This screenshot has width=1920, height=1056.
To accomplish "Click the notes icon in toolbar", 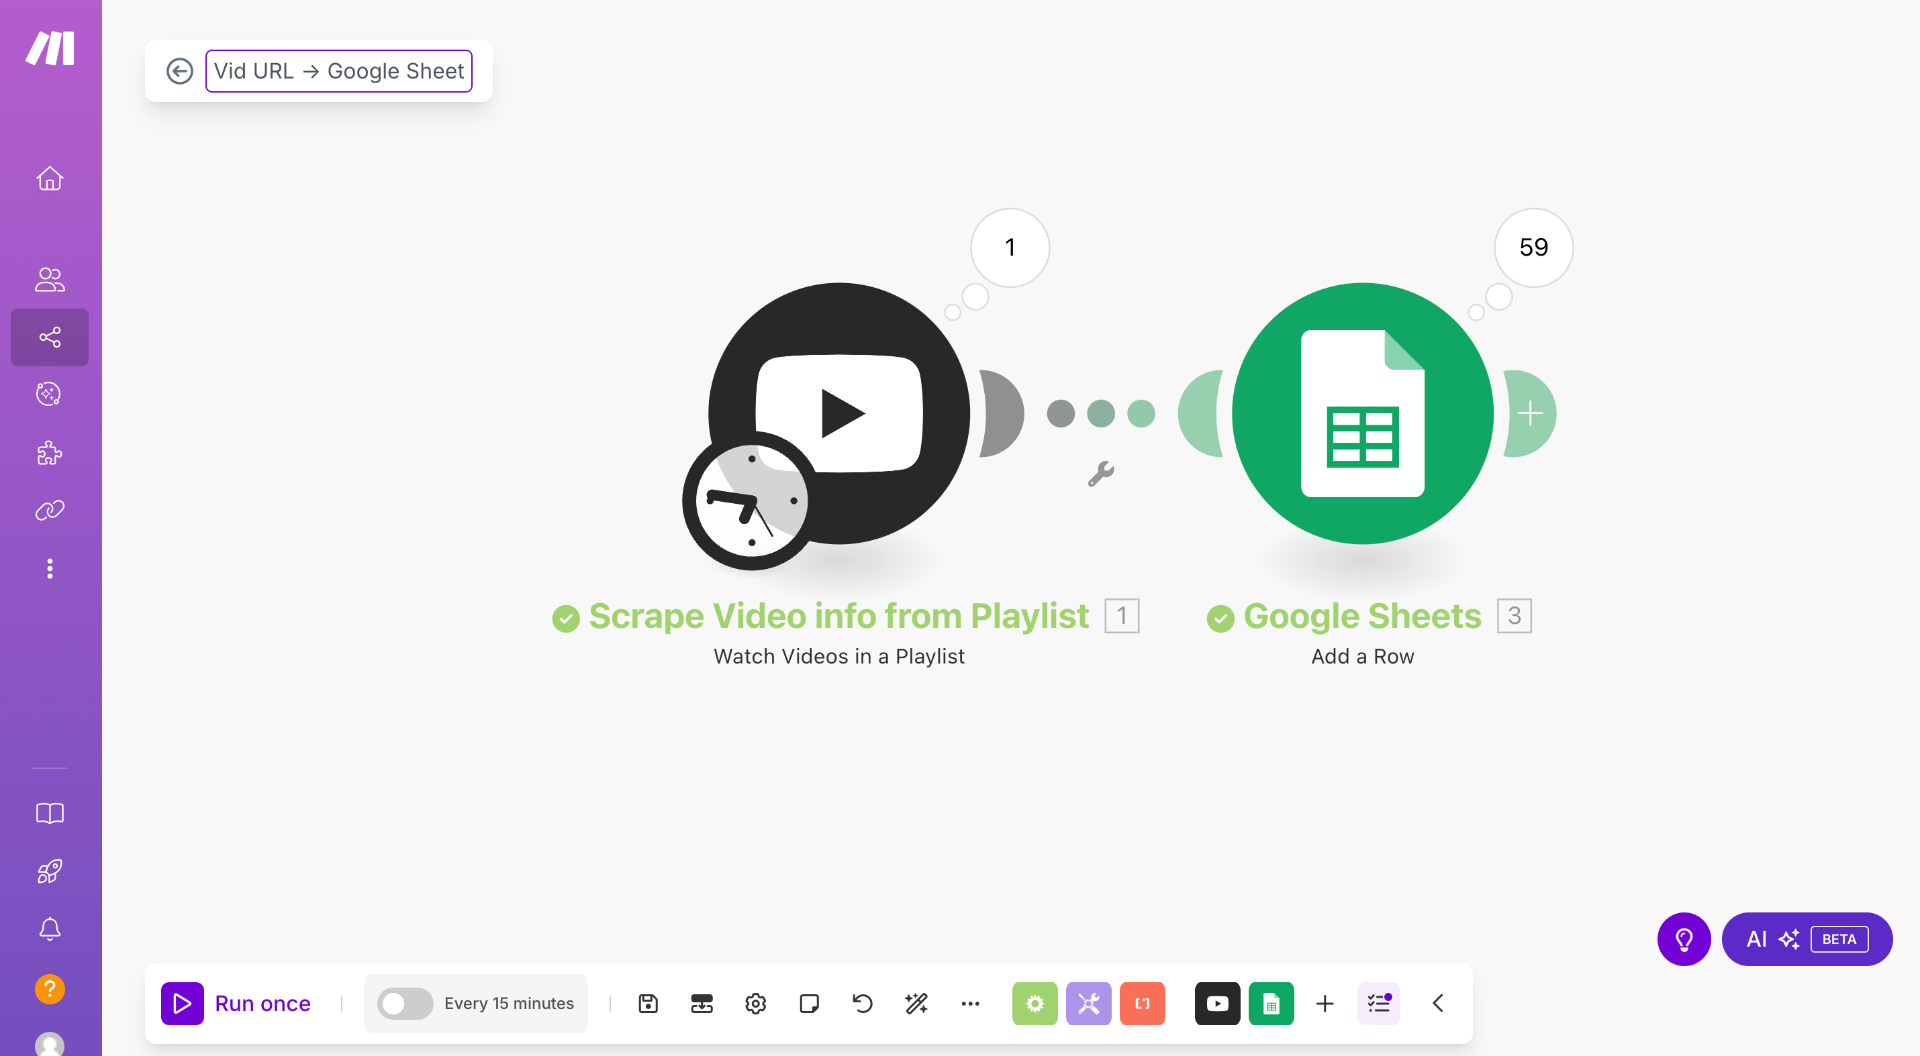I will pos(809,1003).
